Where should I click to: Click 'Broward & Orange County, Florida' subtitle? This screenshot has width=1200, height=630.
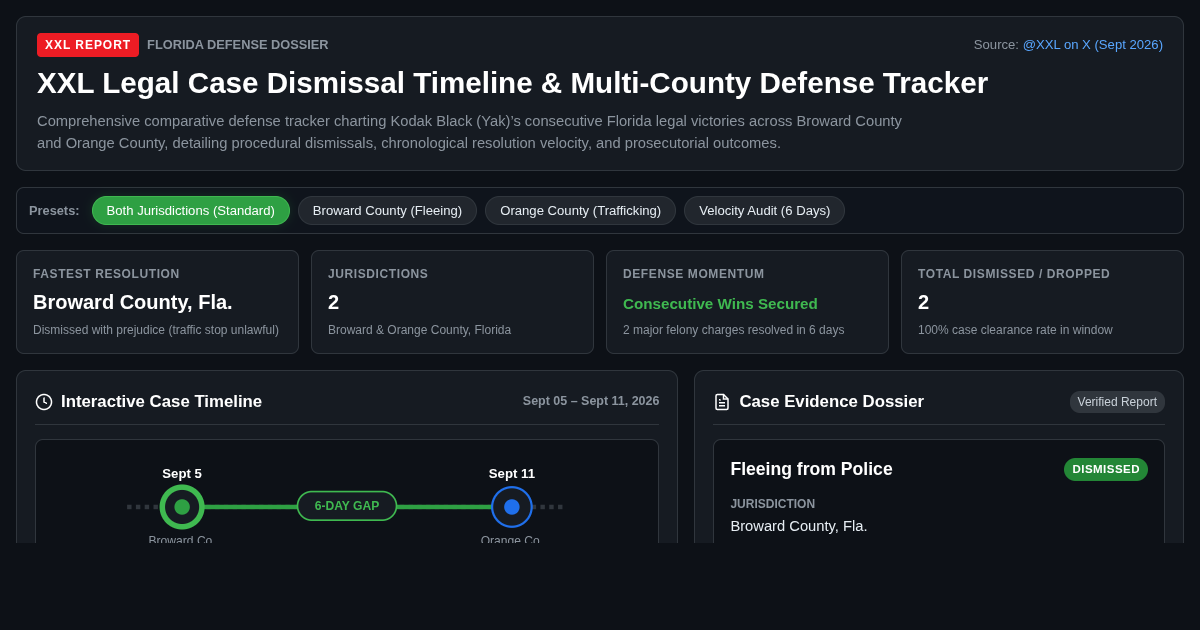click(x=419, y=330)
